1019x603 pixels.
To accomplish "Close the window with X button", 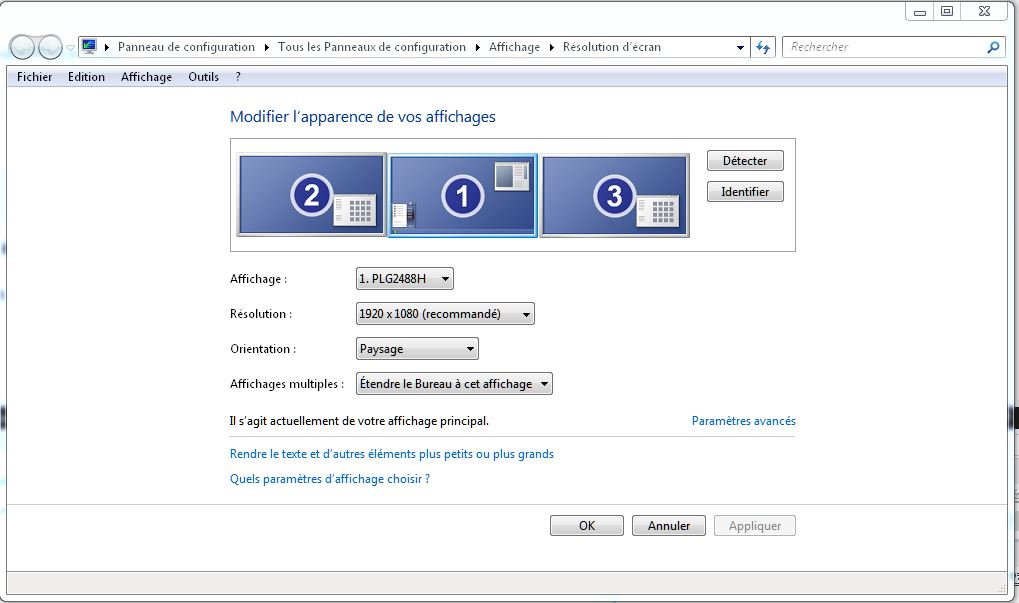I will click(x=984, y=12).
